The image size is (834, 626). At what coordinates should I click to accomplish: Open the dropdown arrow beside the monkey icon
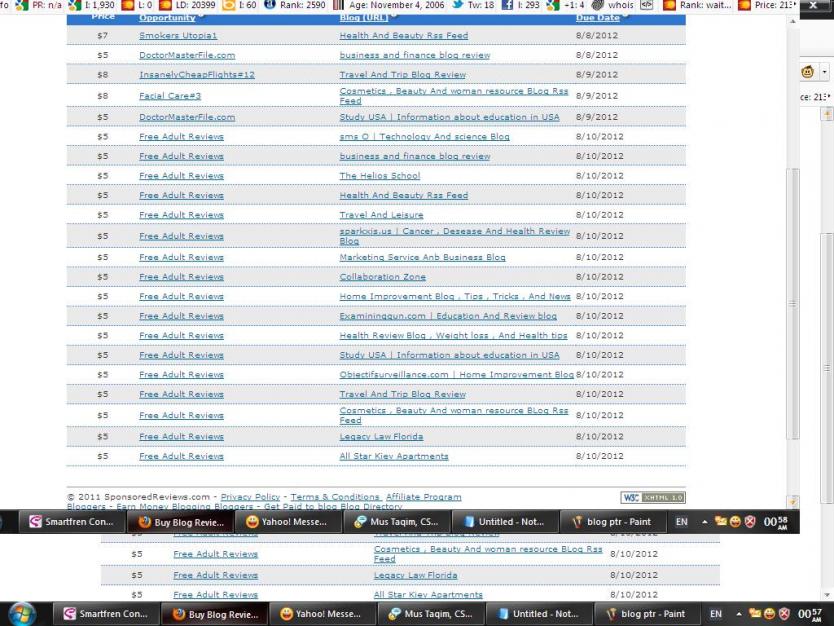click(x=824, y=71)
